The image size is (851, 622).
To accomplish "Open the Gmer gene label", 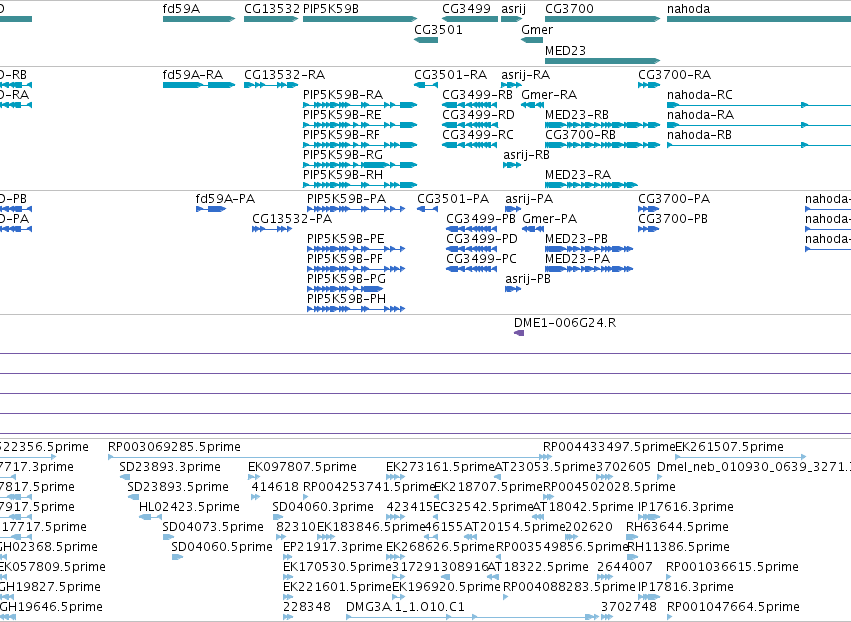I will [x=537, y=30].
